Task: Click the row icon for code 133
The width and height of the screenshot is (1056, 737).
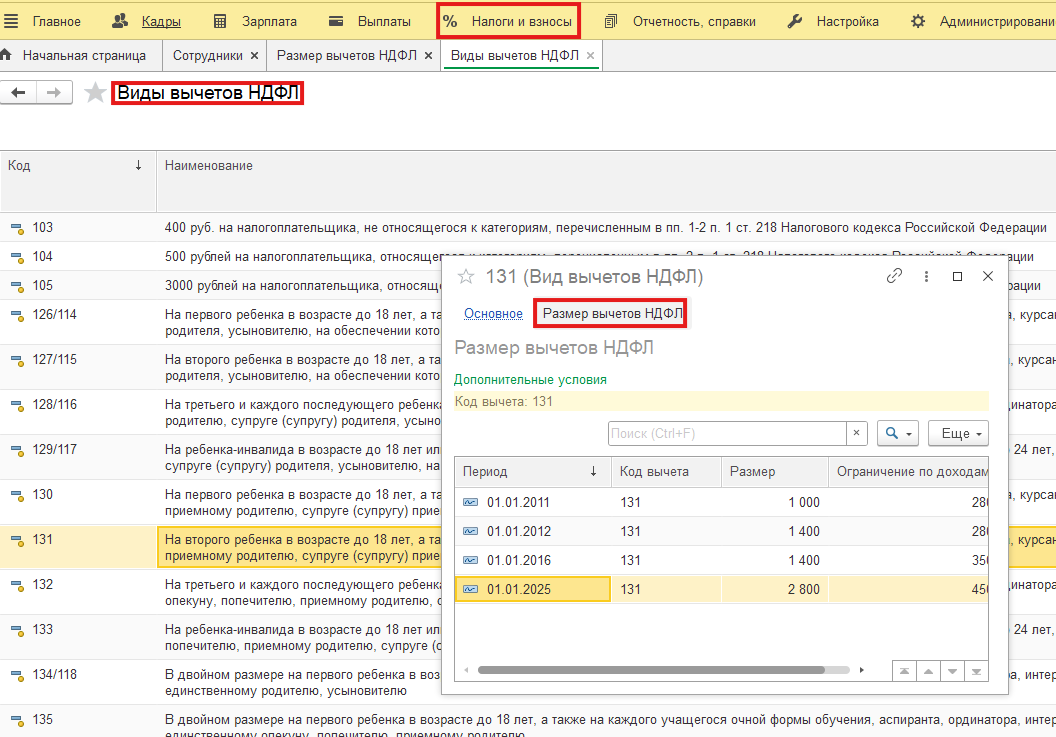Action: coord(17,631)
